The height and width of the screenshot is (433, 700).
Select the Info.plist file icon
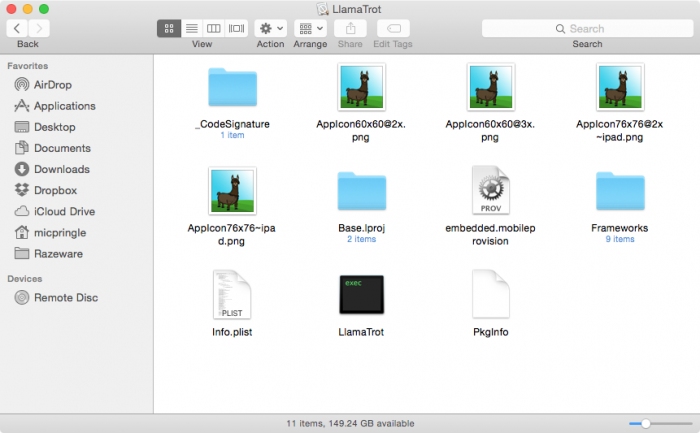pos(232,295)
